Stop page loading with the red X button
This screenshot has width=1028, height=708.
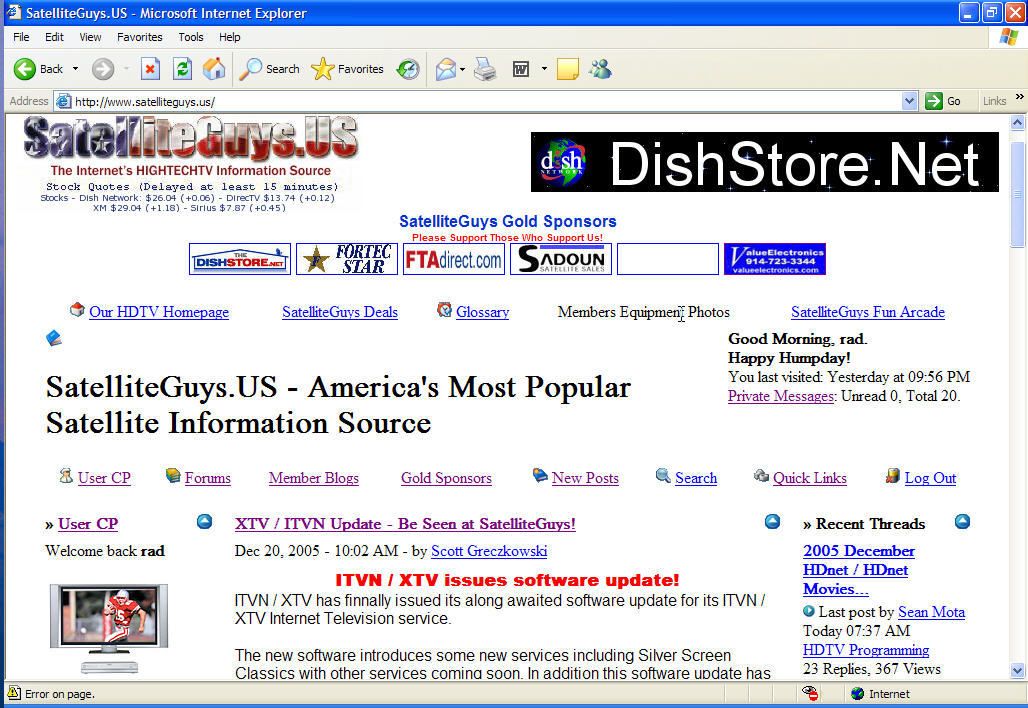150,69
